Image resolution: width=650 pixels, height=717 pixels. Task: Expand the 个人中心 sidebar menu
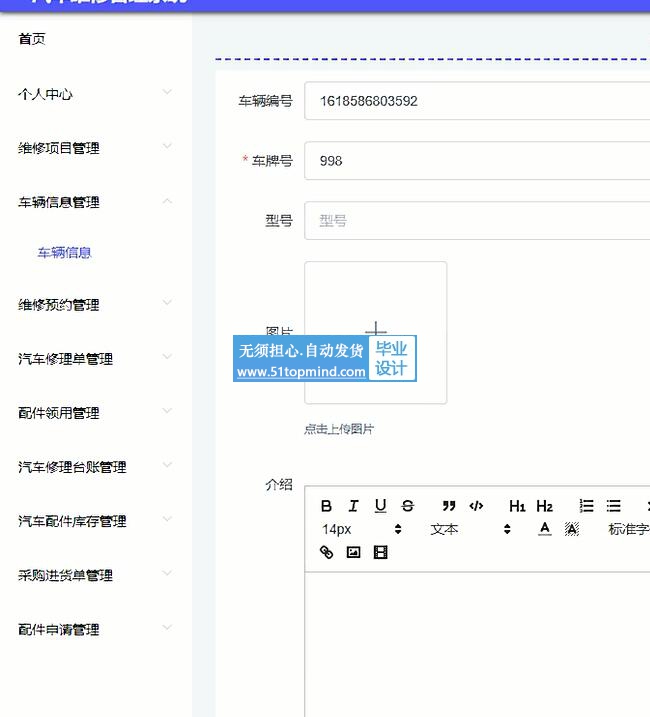point(95,94)
